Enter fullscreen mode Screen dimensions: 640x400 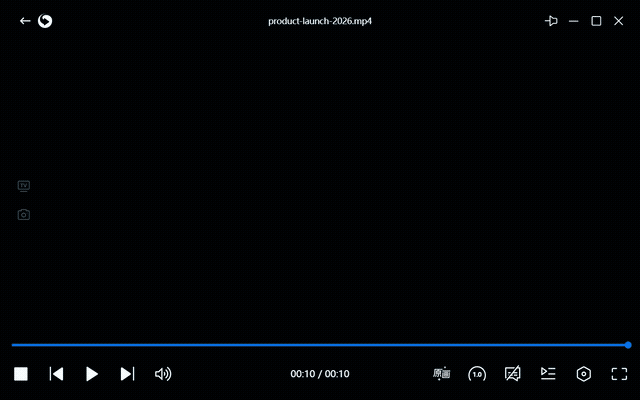pos(619,374)
